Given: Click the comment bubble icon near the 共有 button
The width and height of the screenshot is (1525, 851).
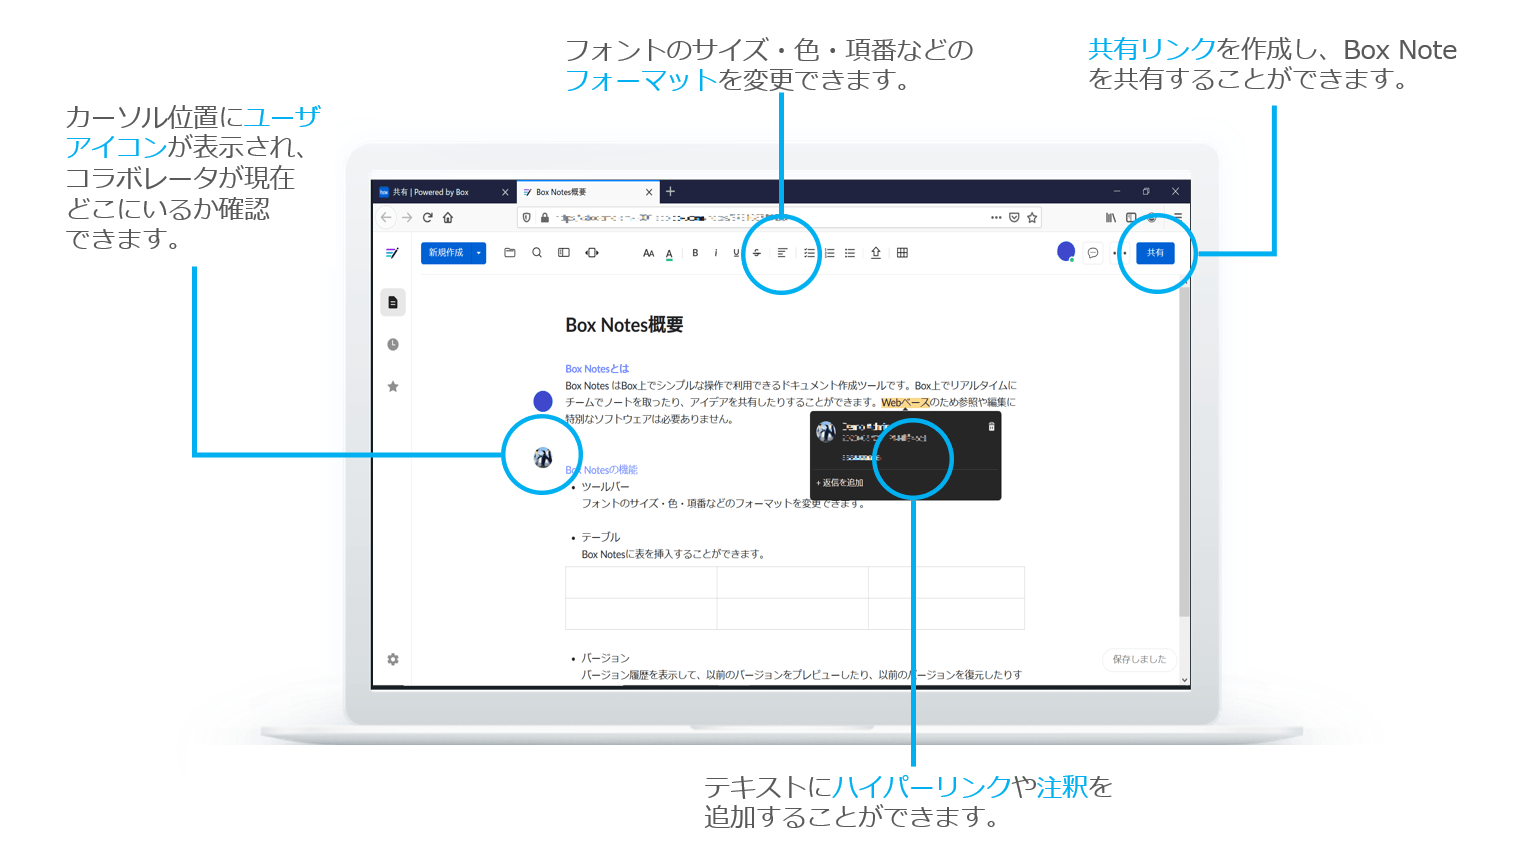Looking at the screenshot, I should 1092,252.
